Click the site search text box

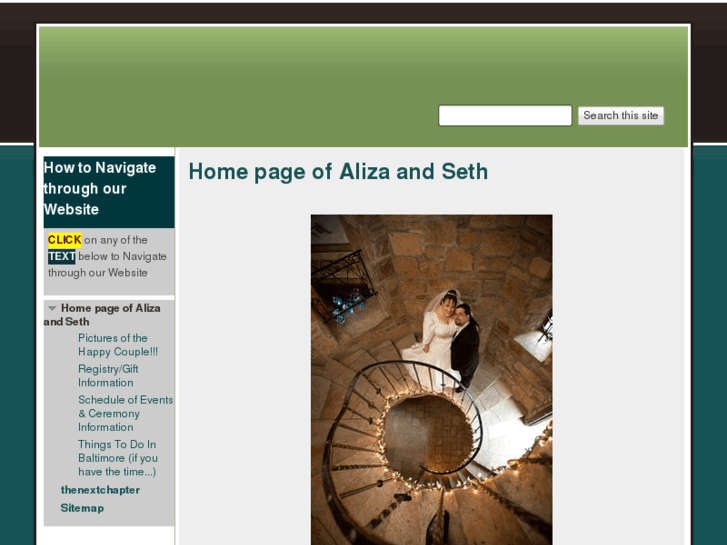click(505, 115)
